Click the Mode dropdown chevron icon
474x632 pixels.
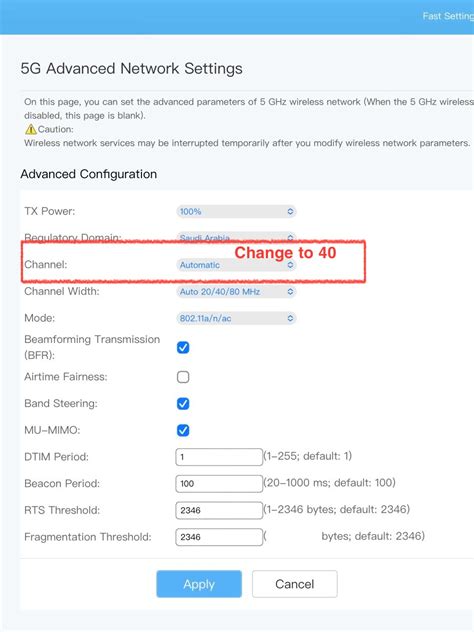(290, 318)
